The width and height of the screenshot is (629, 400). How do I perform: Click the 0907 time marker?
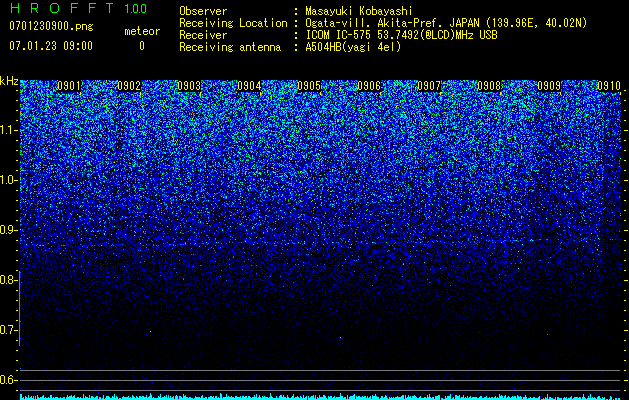click(x=429, y=86)
